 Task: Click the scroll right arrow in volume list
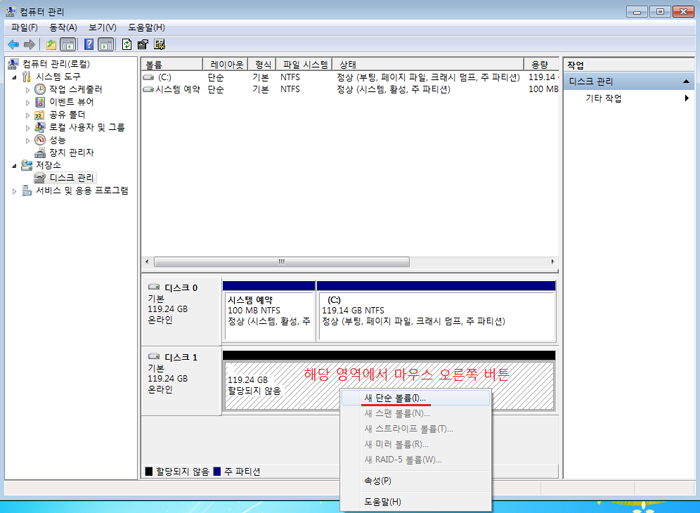coord(552,262)
